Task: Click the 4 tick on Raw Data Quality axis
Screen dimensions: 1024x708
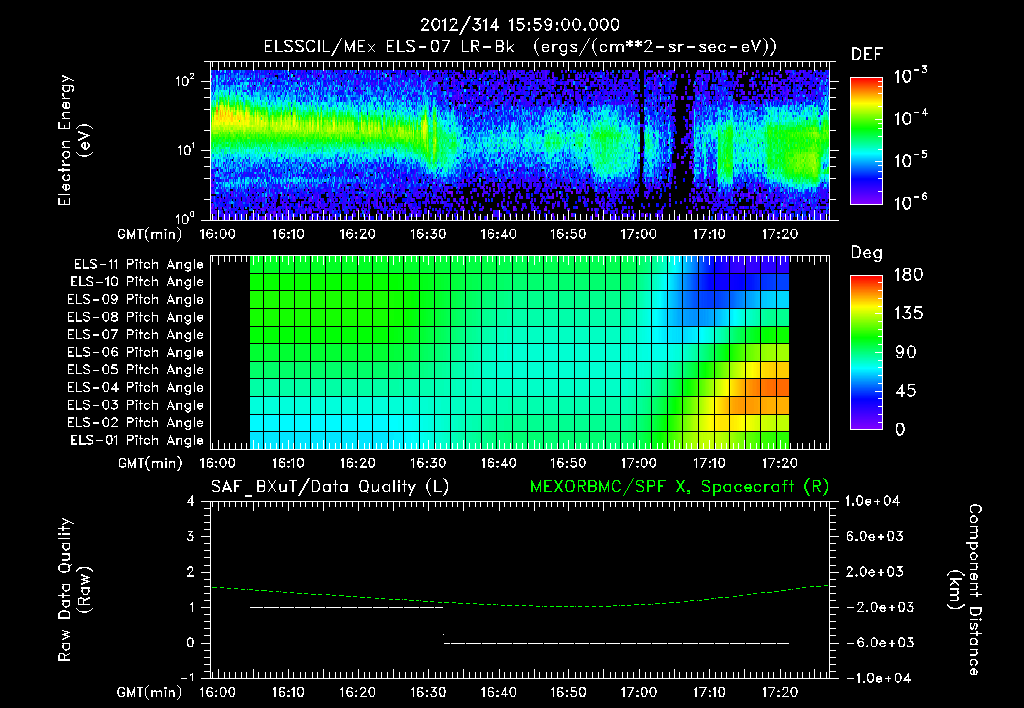Action: coord(191,502)
